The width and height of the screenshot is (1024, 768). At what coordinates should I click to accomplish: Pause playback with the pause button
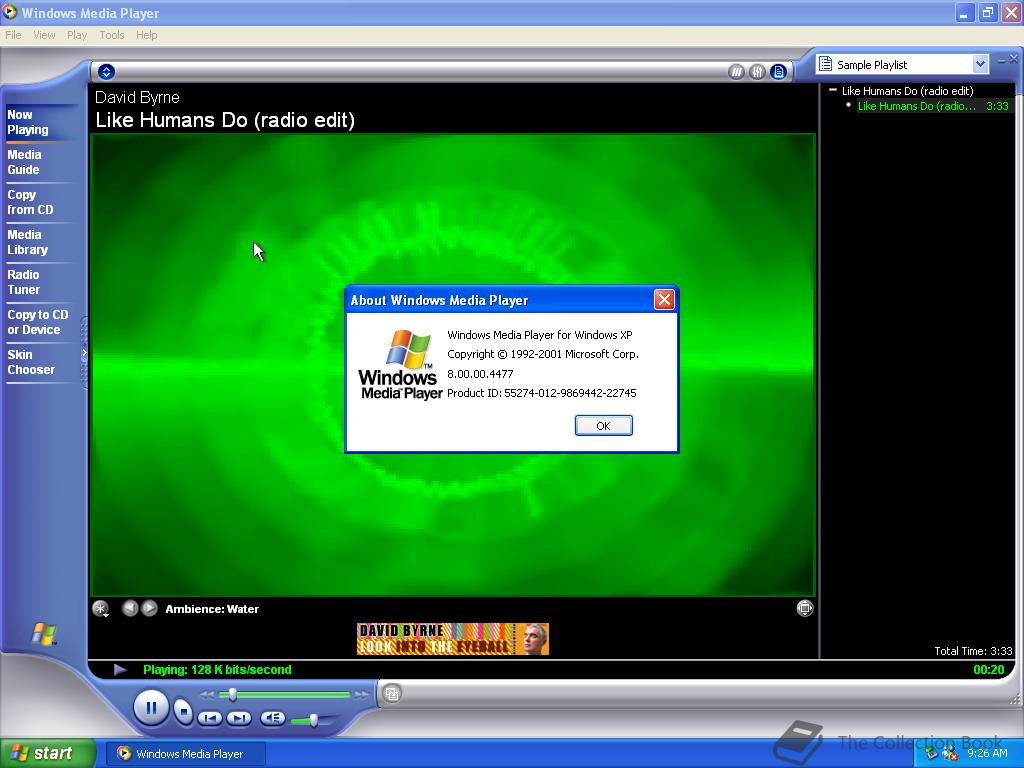151,708
